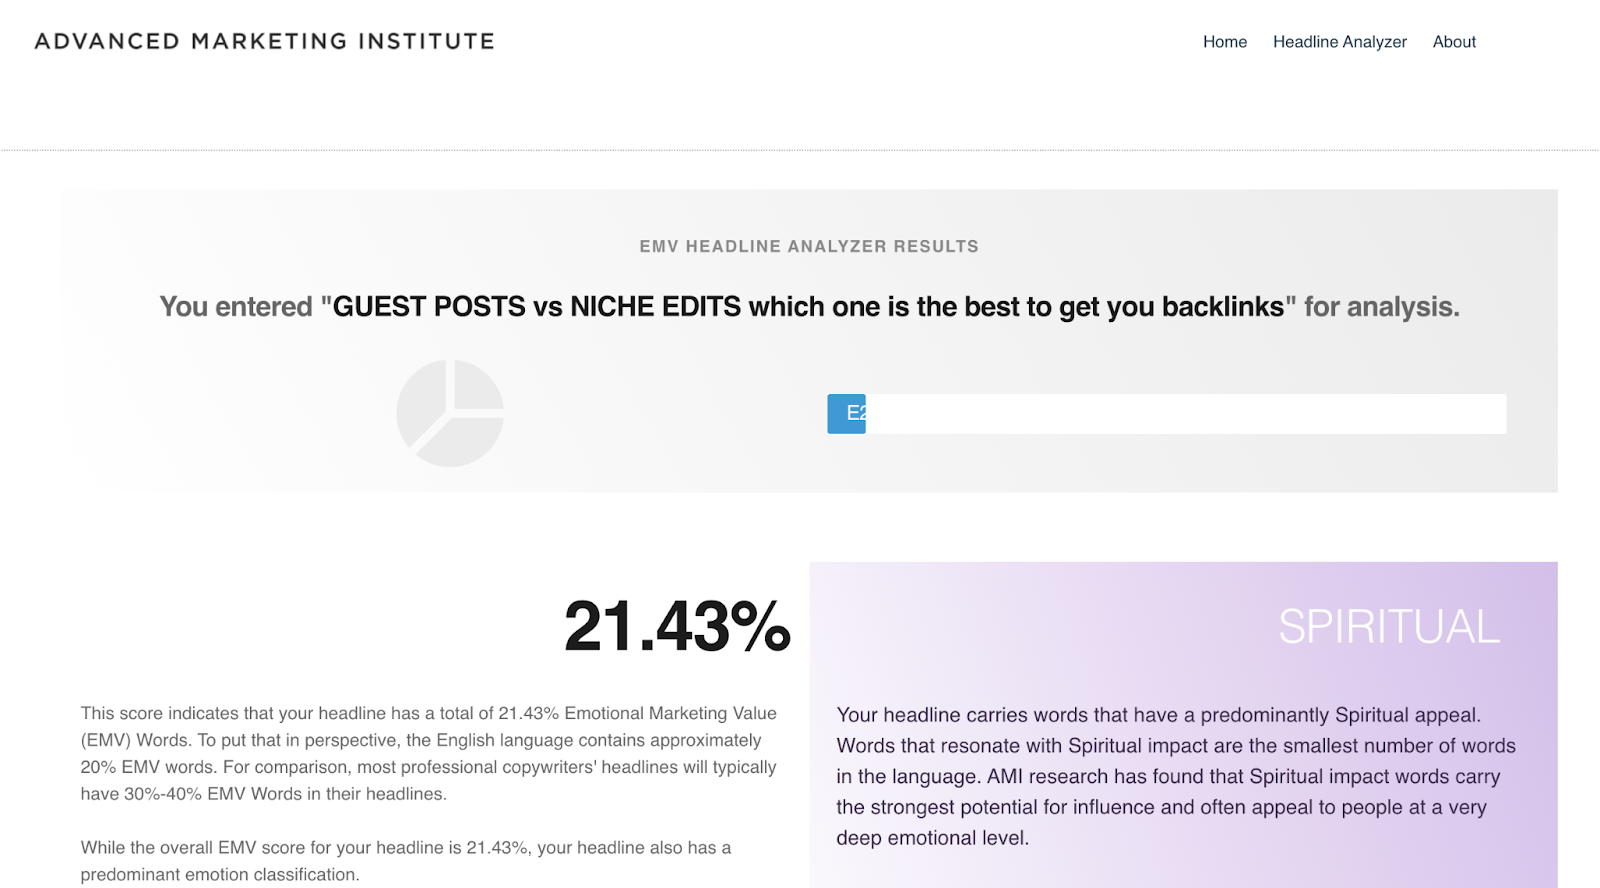Go to the About page

(1454, 42)
